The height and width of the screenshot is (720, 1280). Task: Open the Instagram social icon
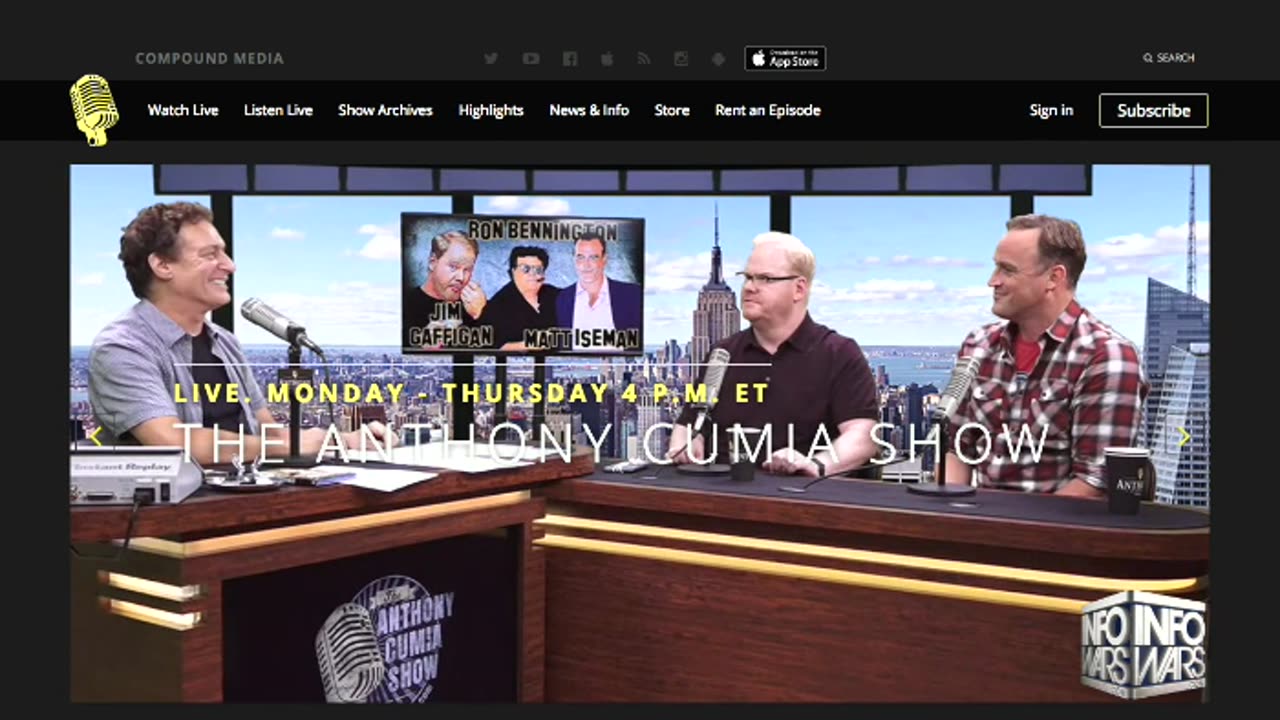coord(681,59)
